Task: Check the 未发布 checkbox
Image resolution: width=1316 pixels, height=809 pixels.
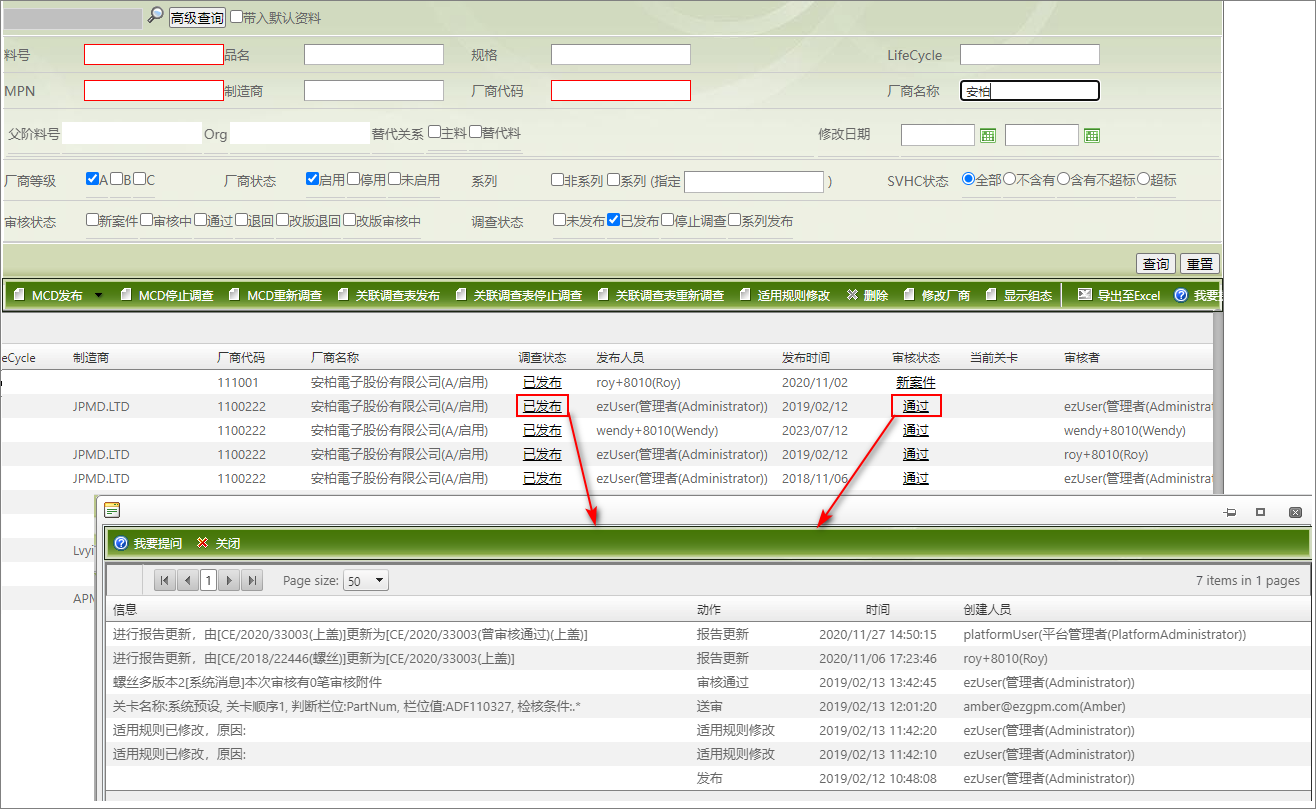Action: click(559, 219)
